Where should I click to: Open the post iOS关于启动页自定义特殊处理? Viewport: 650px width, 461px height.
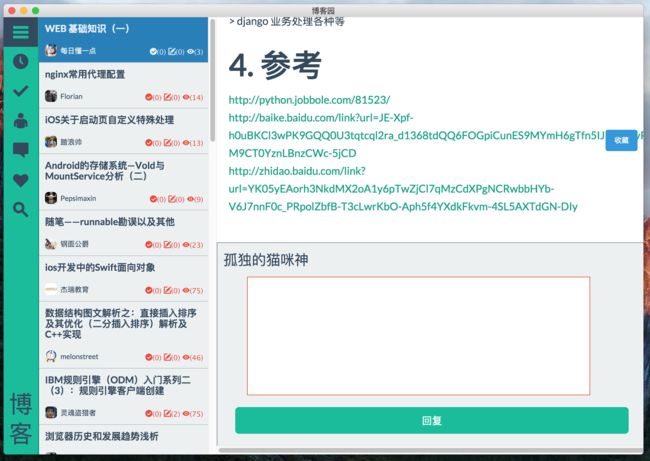click(109, 120)
